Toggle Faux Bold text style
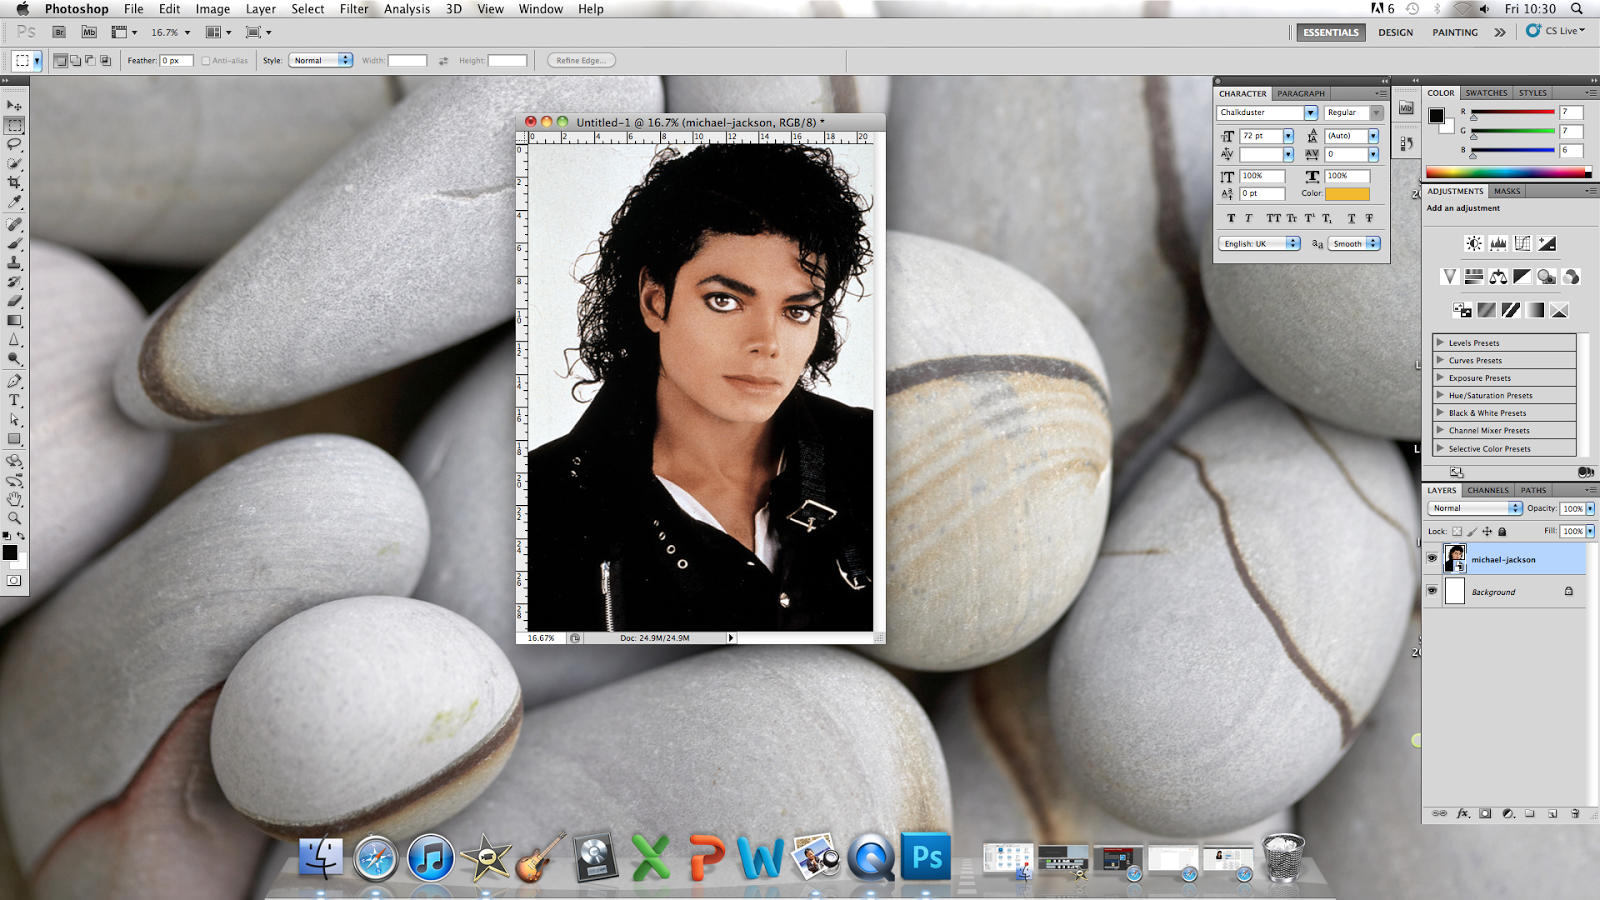The height and width of the screenshot is (900, 1600). (1231, 218)
